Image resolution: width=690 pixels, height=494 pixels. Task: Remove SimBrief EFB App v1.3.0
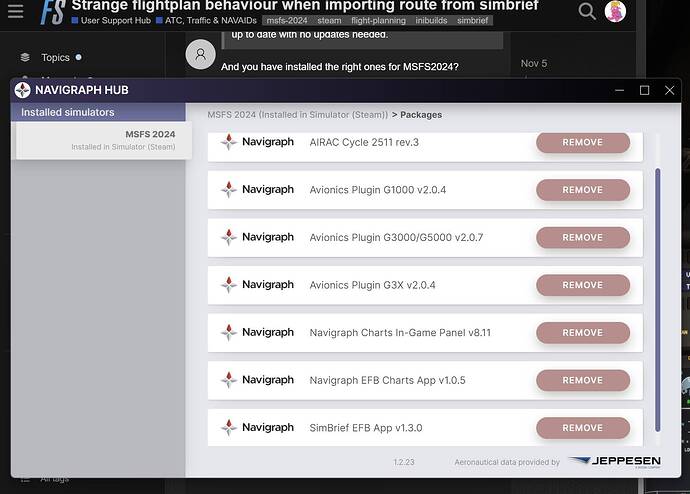[583, 427]
